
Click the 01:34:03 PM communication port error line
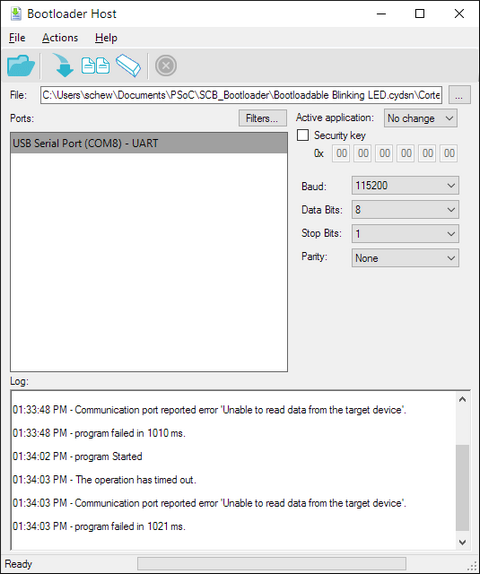click(209, 503)
